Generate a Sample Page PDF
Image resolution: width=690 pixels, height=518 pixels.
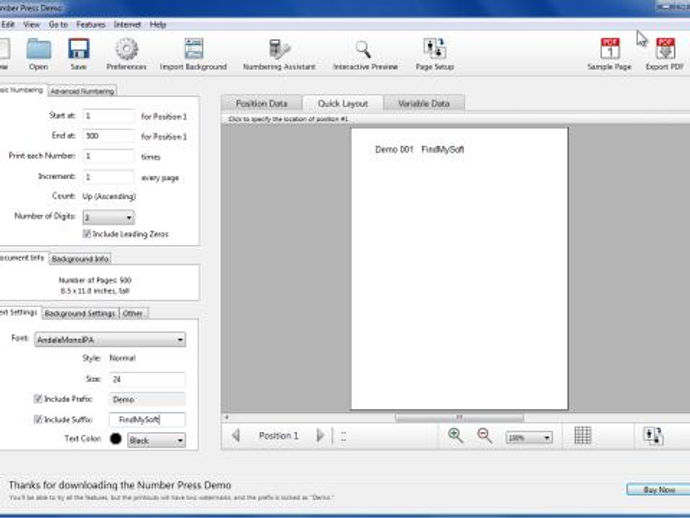coord(610,48)
